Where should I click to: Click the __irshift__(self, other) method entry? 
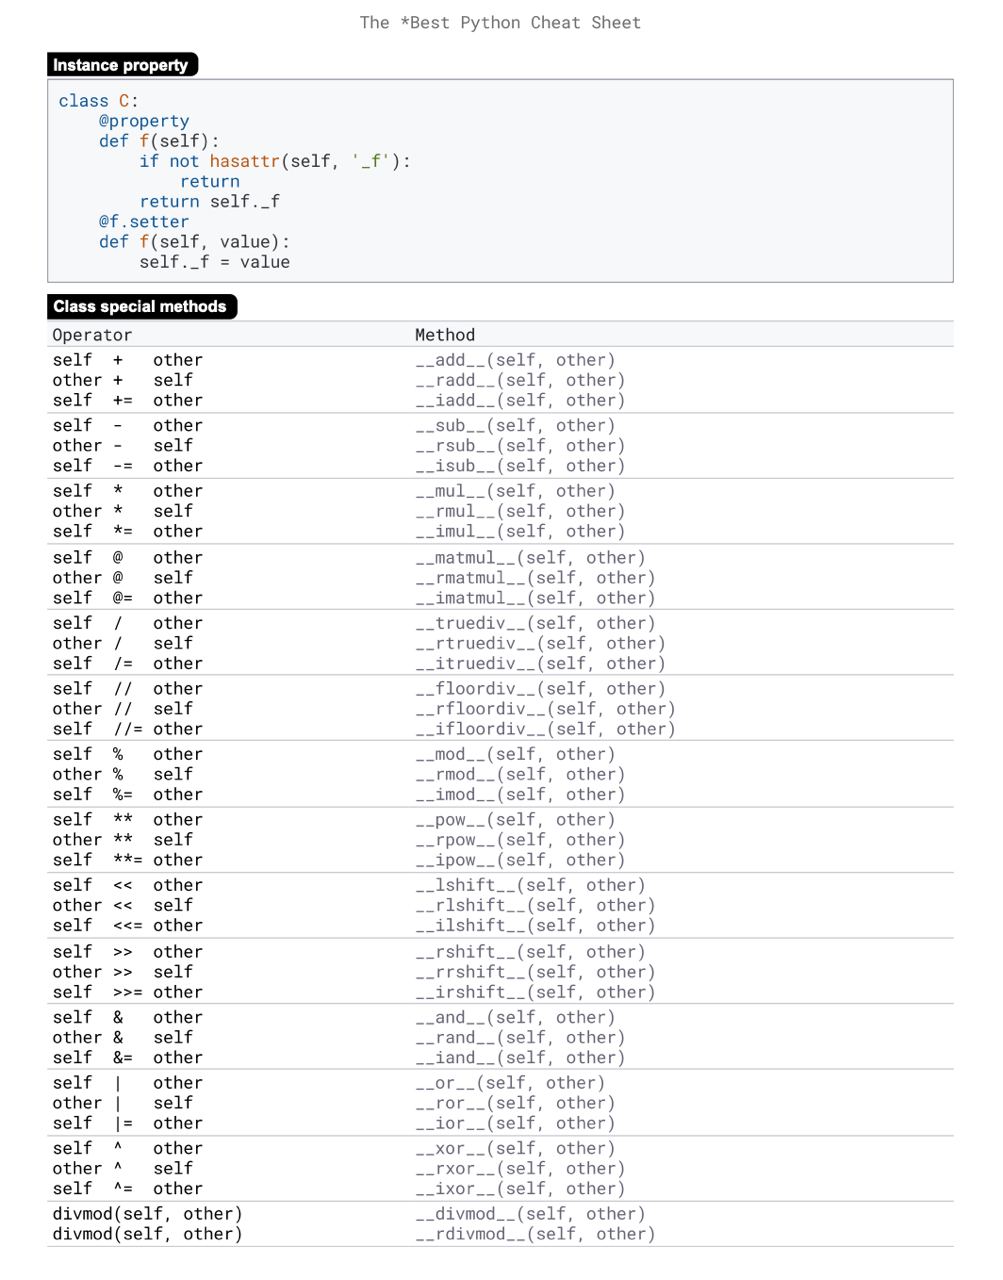tap(535, 992)
